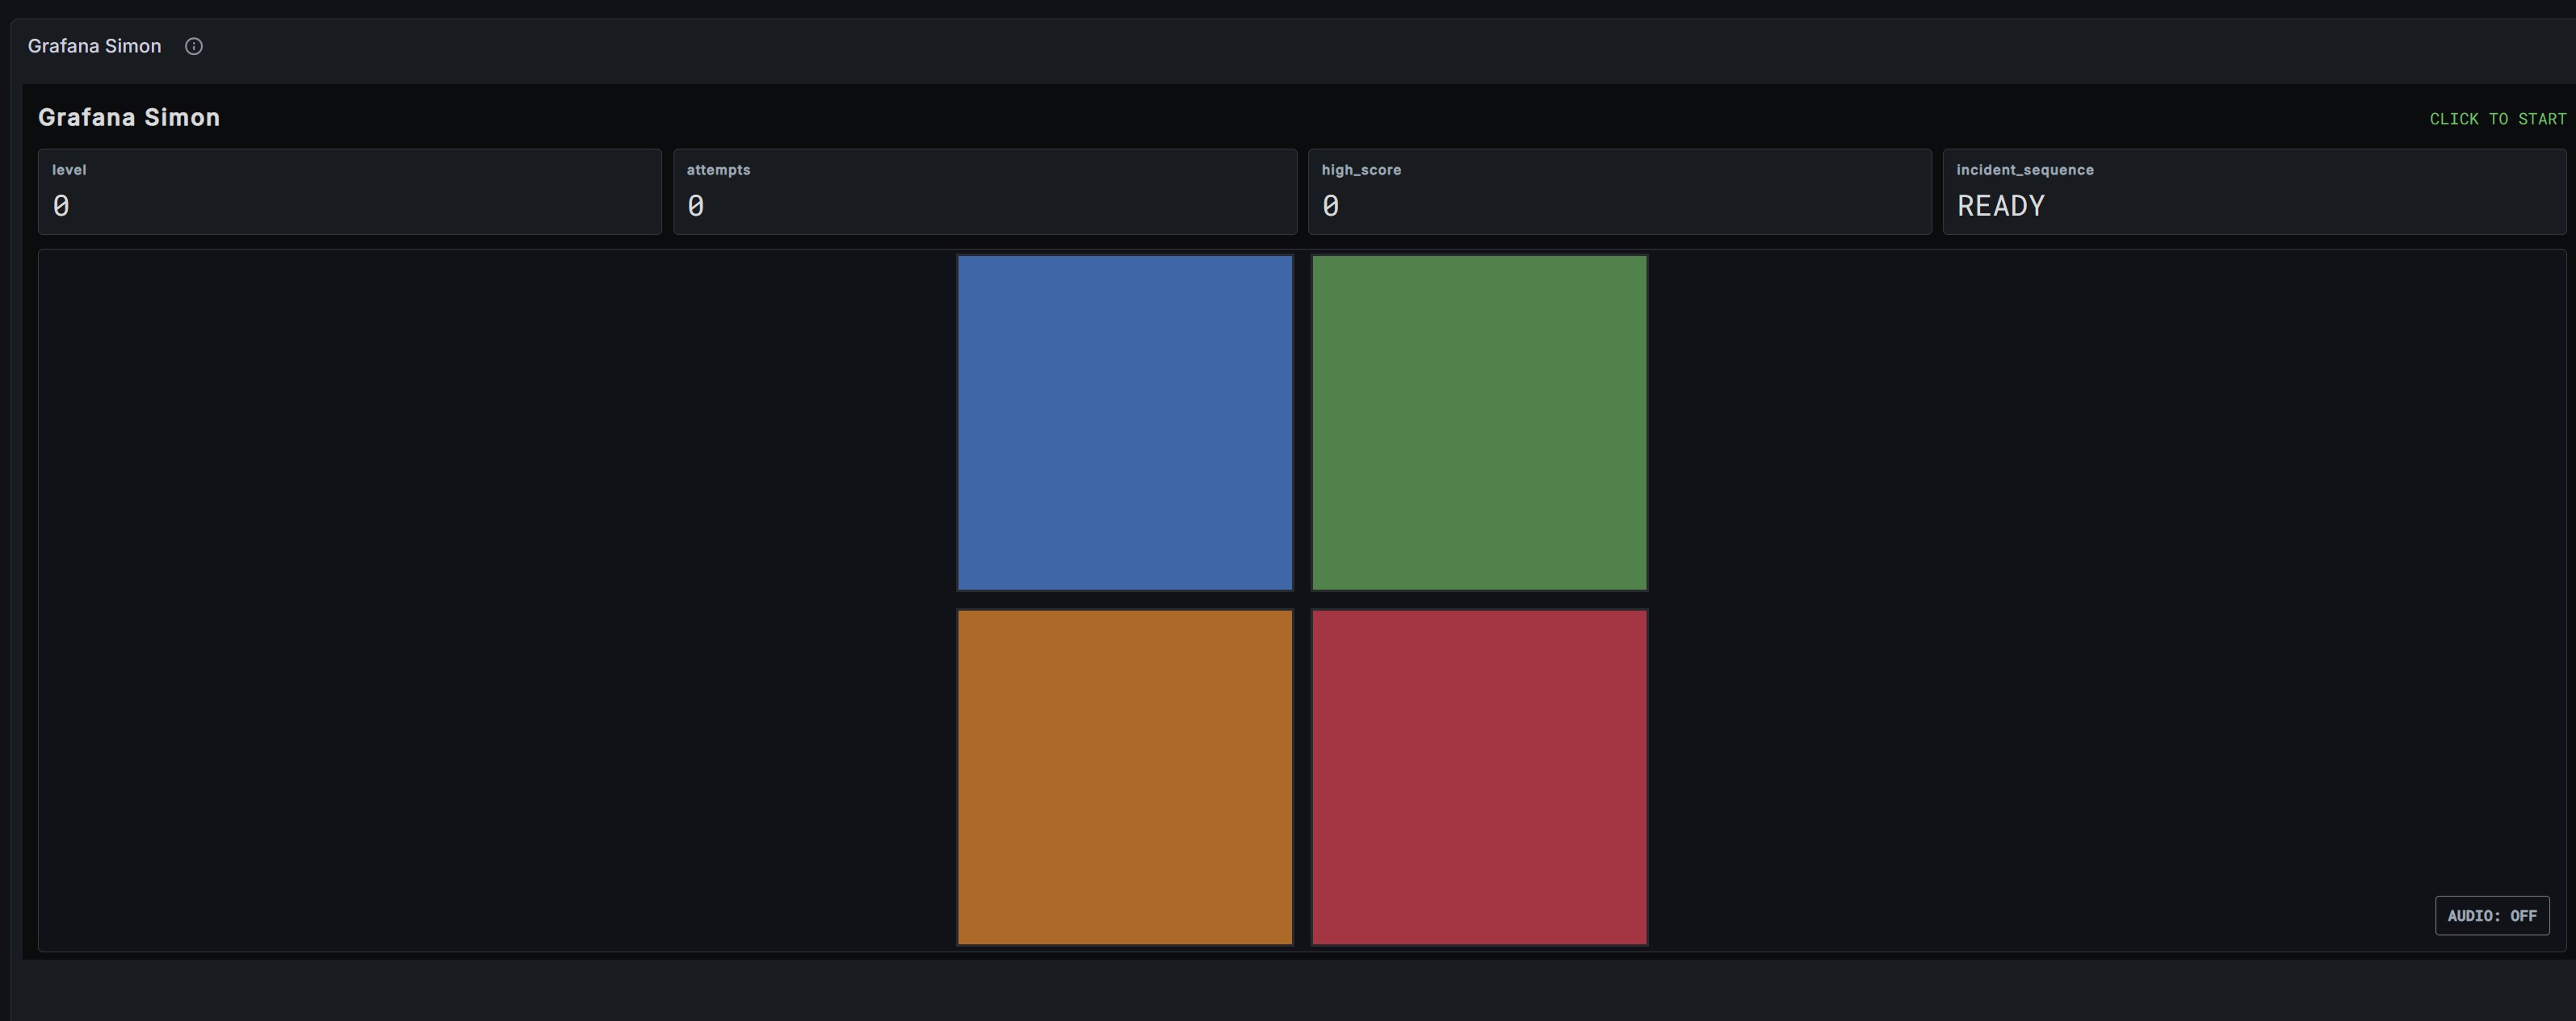The image size is (2576, 1021).
Task: Select the level stat card
Action: click(x=349, y=192)
